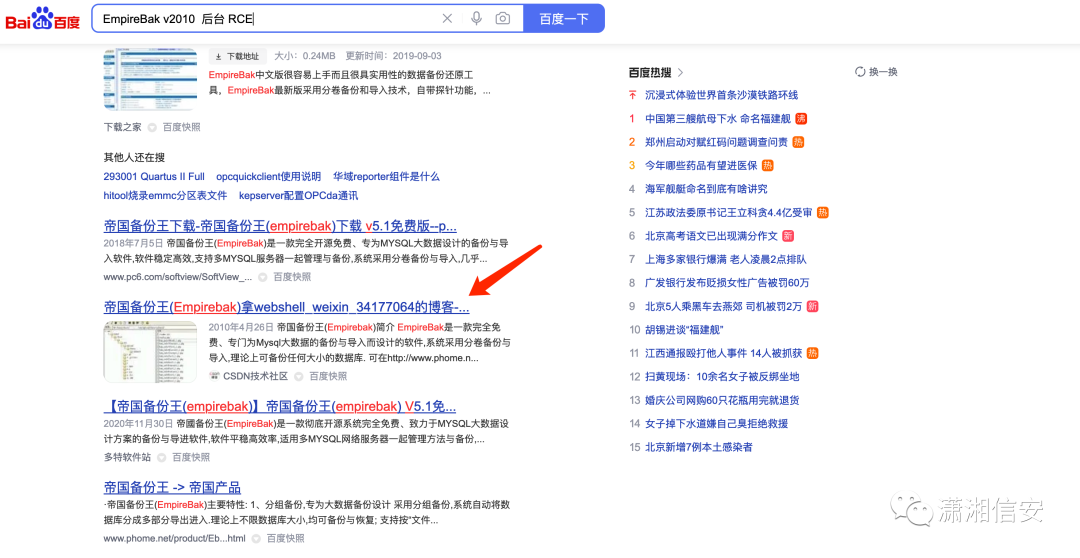Screen dimensions: 1080x558
Task: Open hot search 江苏政法委原书记王立科贪4.4亿受审
Action: 729,212
